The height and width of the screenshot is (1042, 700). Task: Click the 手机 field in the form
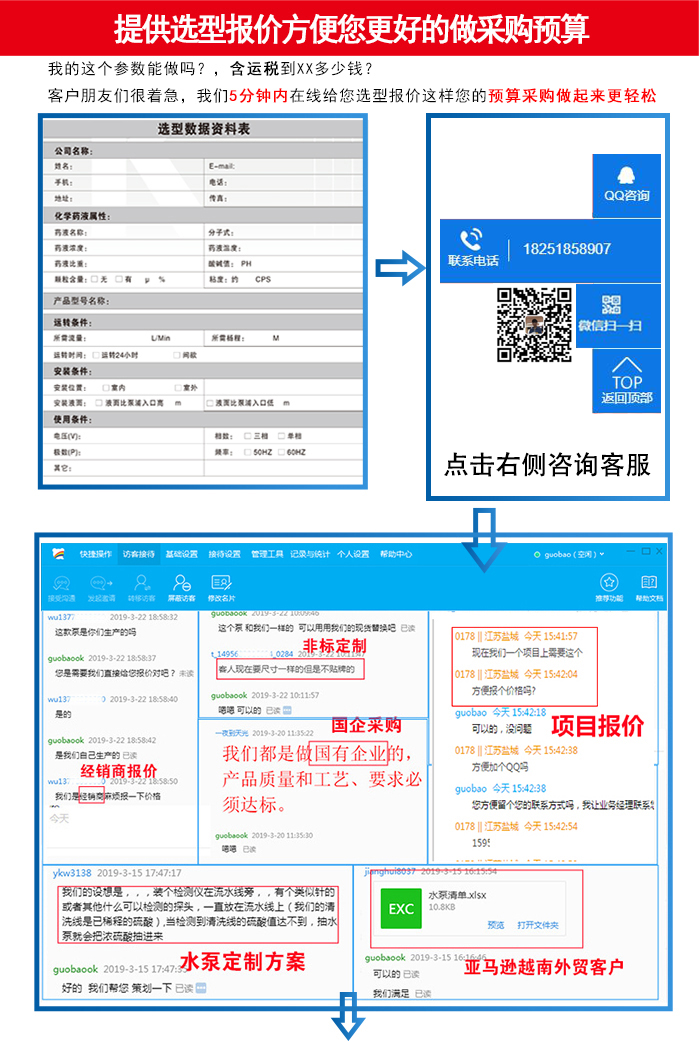[126, 182]
